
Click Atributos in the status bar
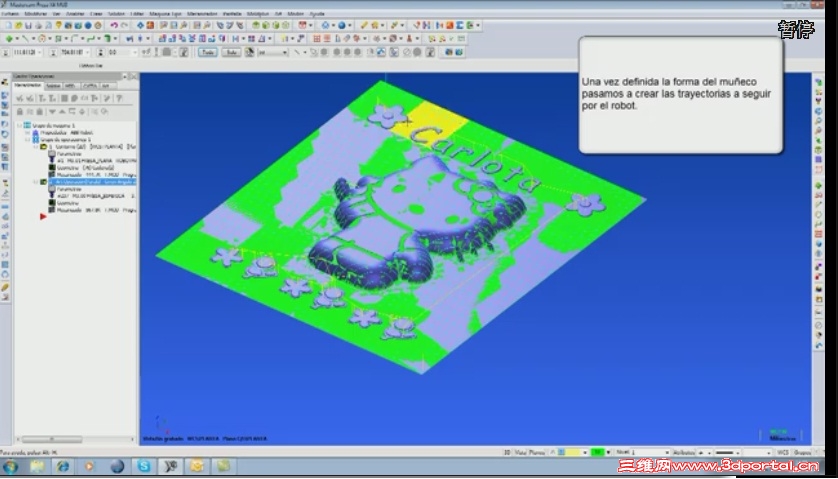tap(684, 452)
